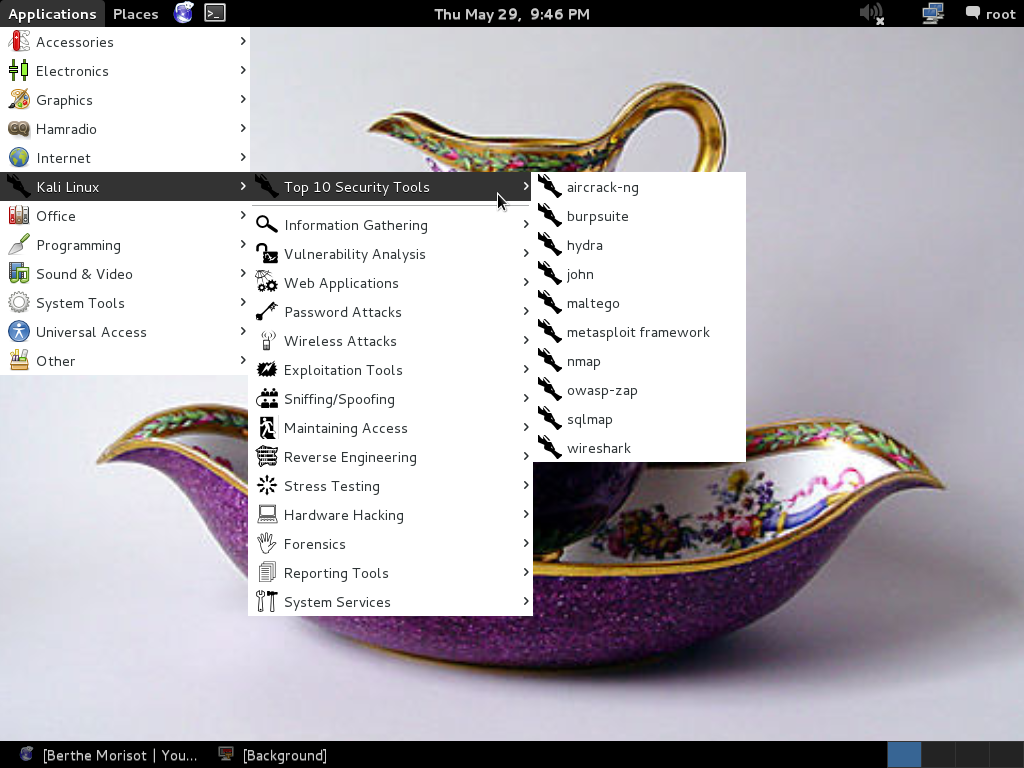This screenshot has width=1024, height=768.
Task: Click the date and time clock
Action: [512, 14]
